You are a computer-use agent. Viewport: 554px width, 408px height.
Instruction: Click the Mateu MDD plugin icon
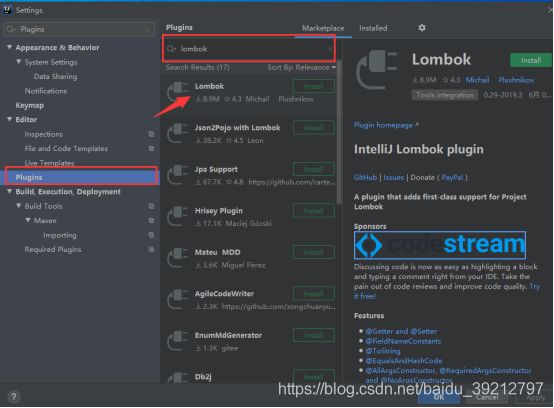coord(178,258)
